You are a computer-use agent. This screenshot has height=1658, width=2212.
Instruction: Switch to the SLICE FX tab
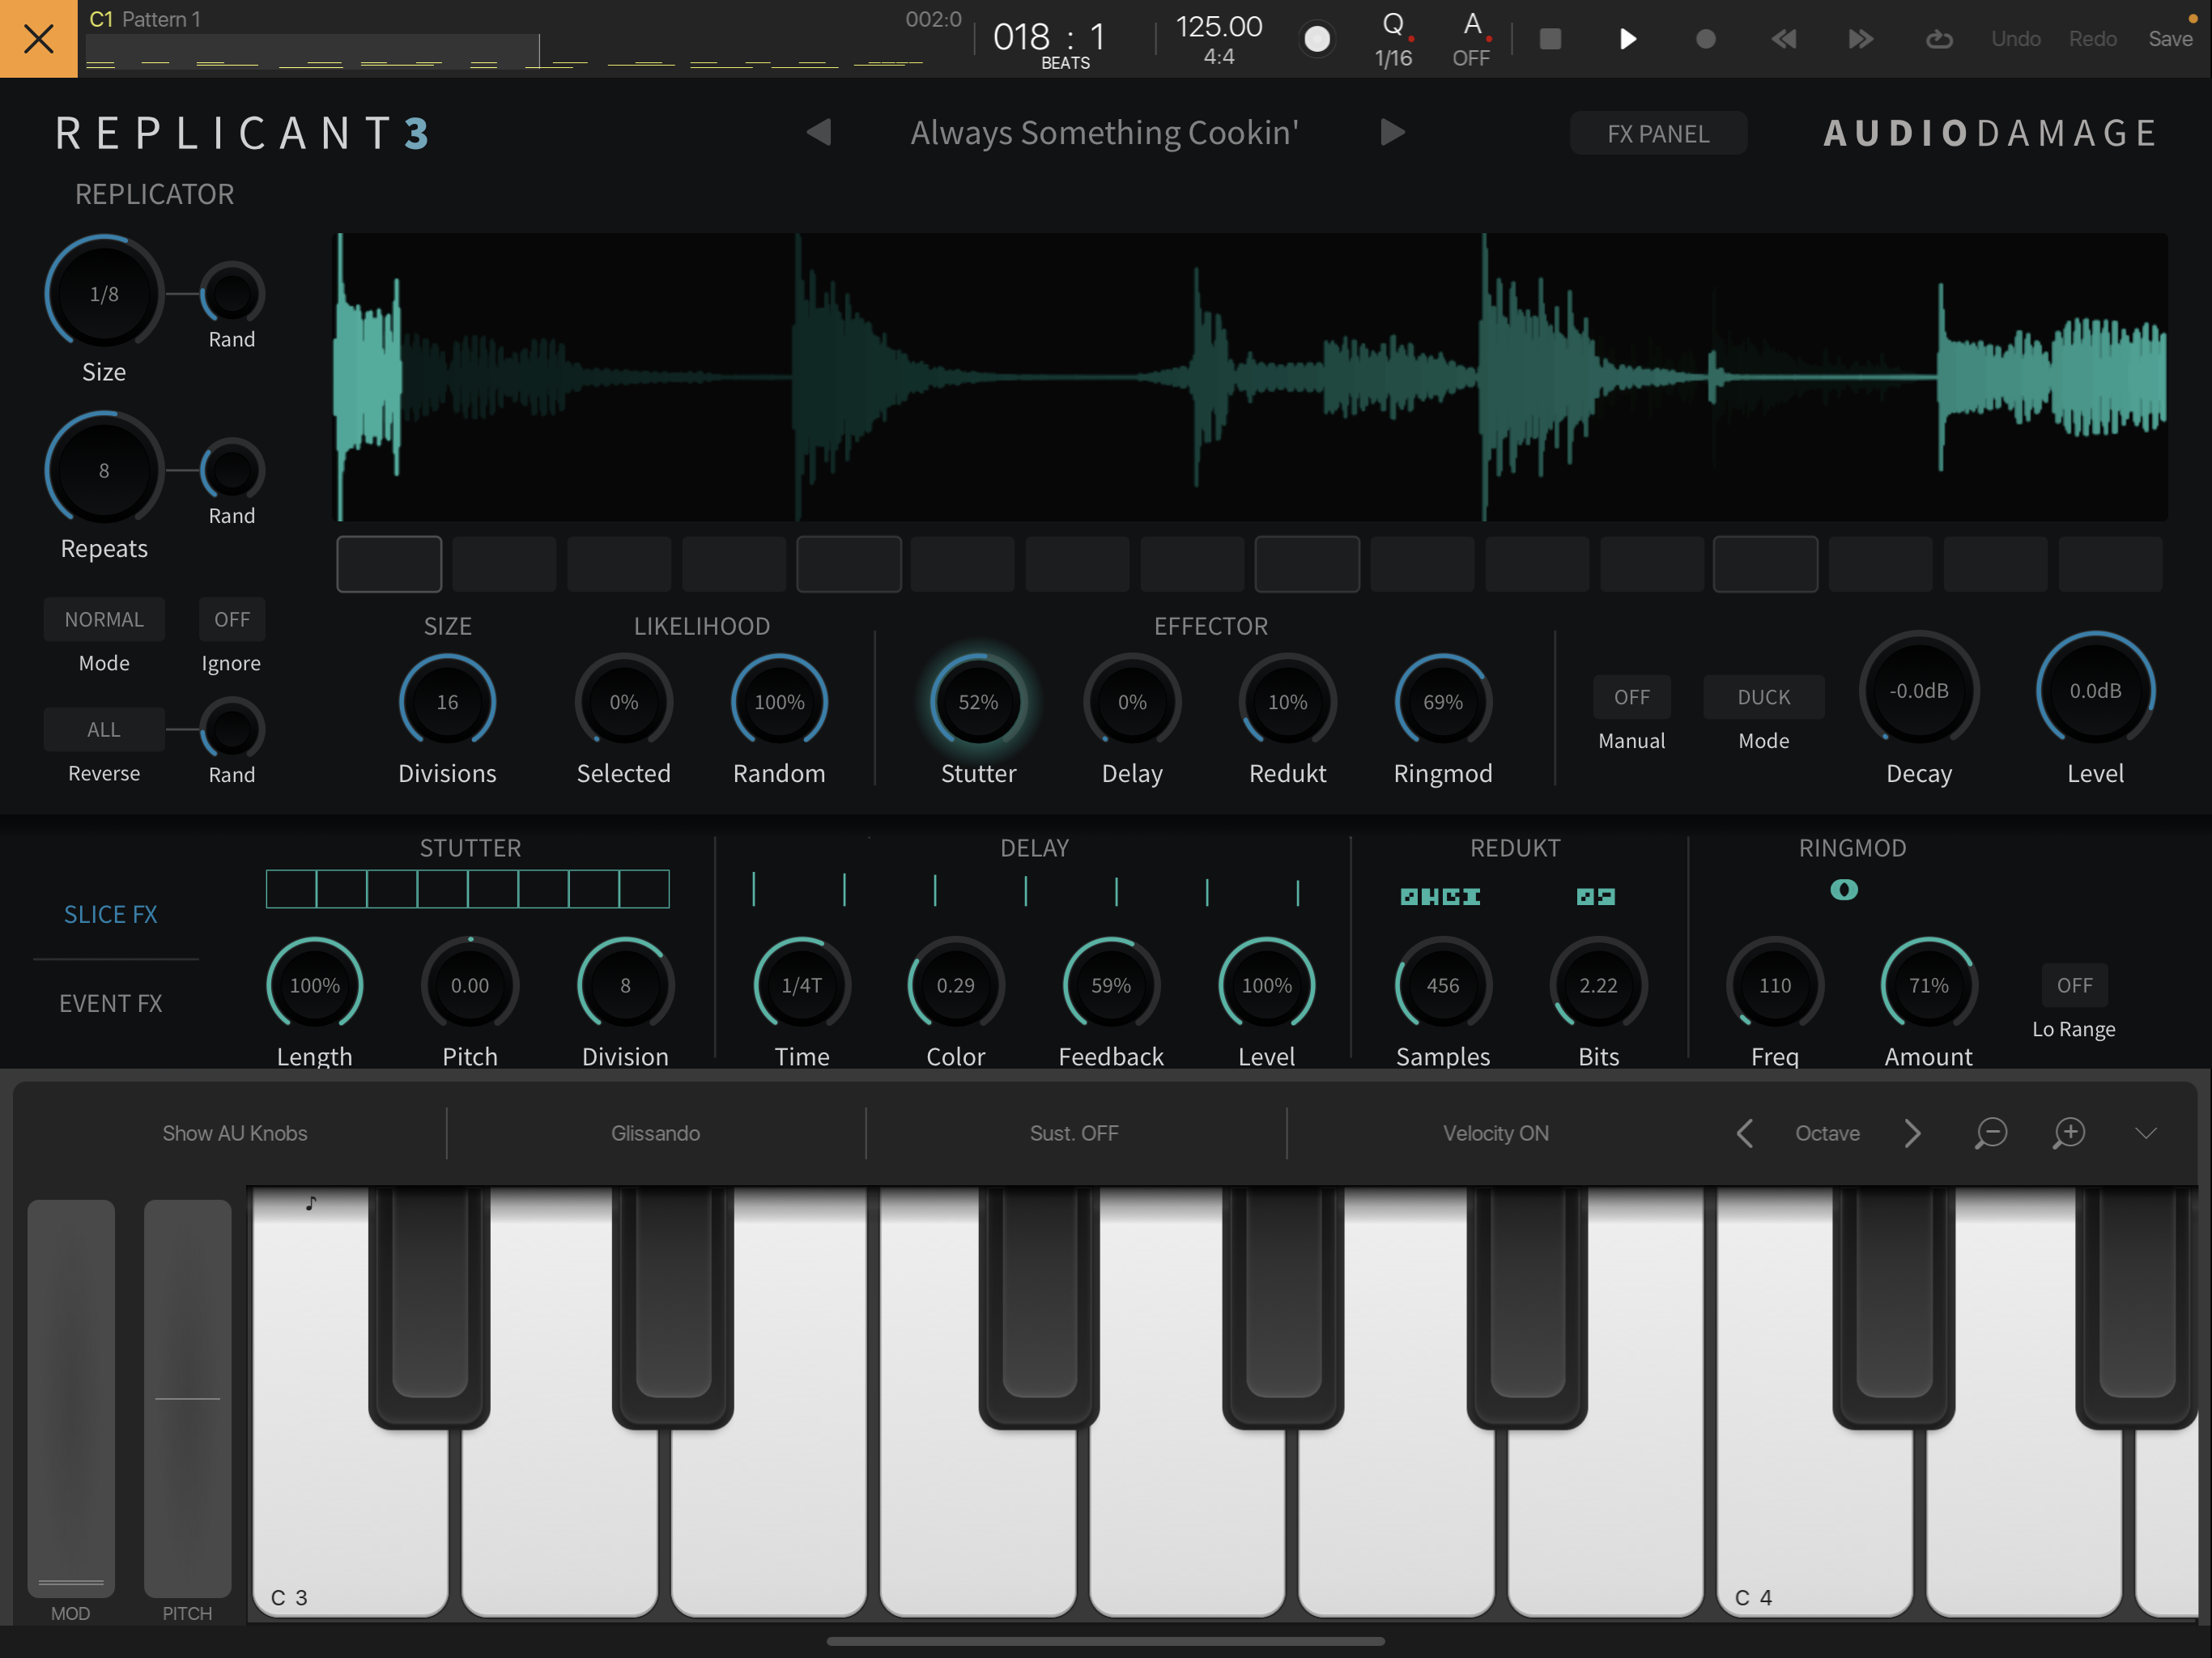[111, 914]
